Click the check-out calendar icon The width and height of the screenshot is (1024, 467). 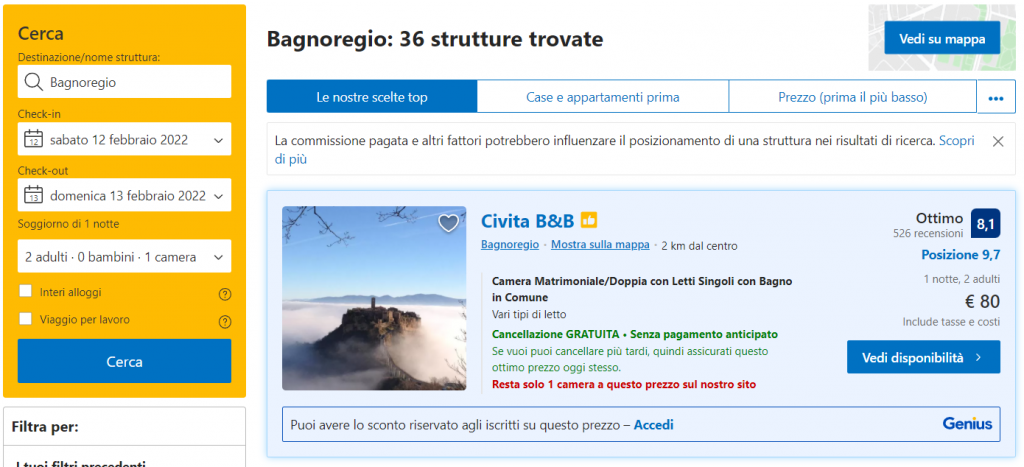coord(33,195)
